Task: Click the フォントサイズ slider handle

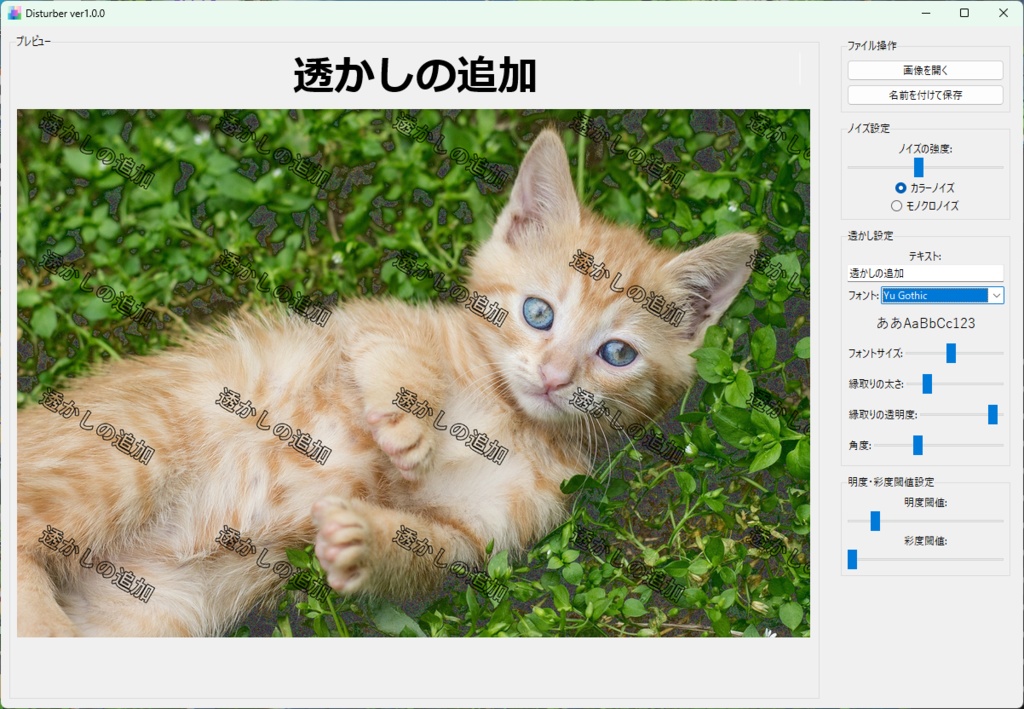Action: (950, 353)
